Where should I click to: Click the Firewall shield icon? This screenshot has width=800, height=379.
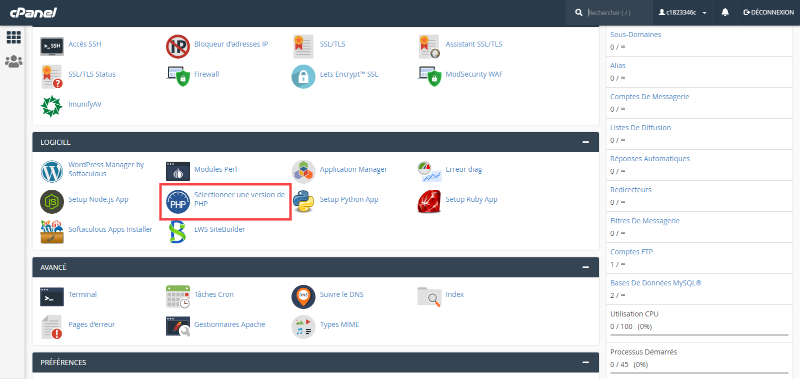coord(178,77)
